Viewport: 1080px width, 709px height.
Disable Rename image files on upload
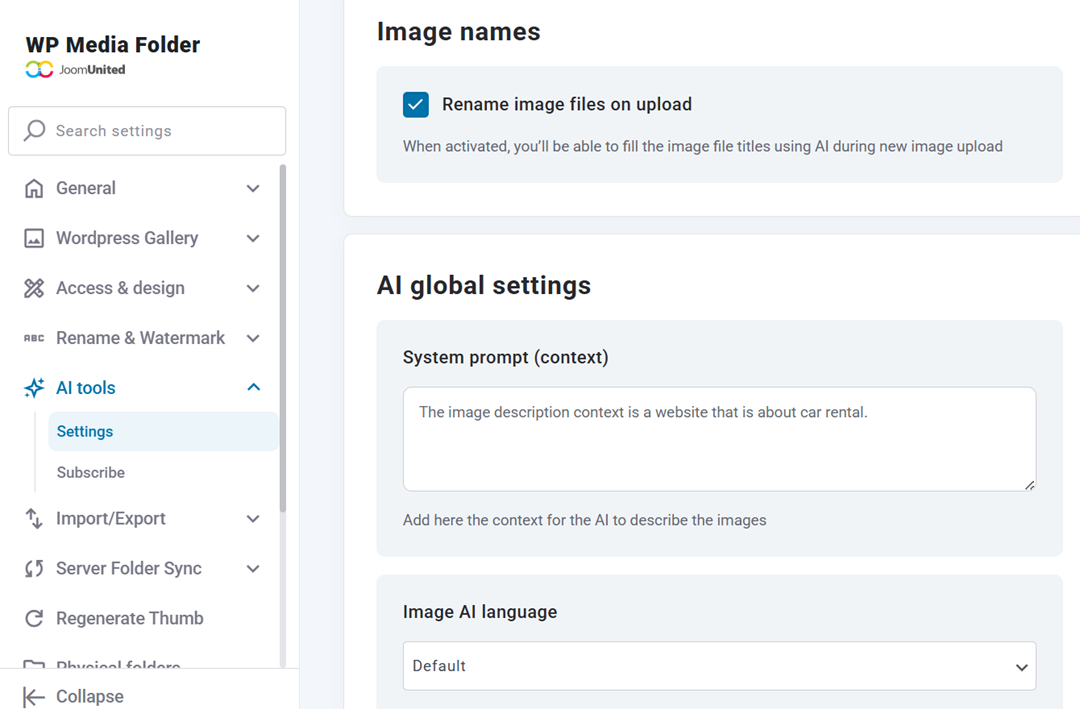click(x=415, y=104)
